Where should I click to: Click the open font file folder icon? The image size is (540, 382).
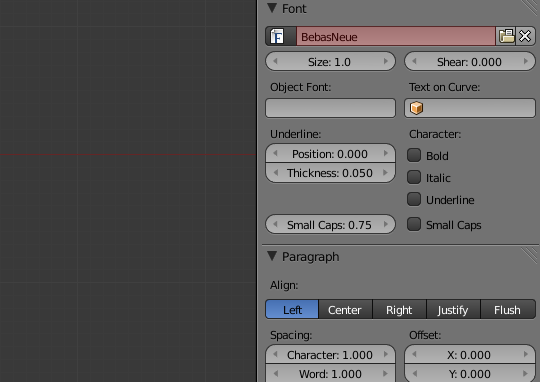point(506,36)
